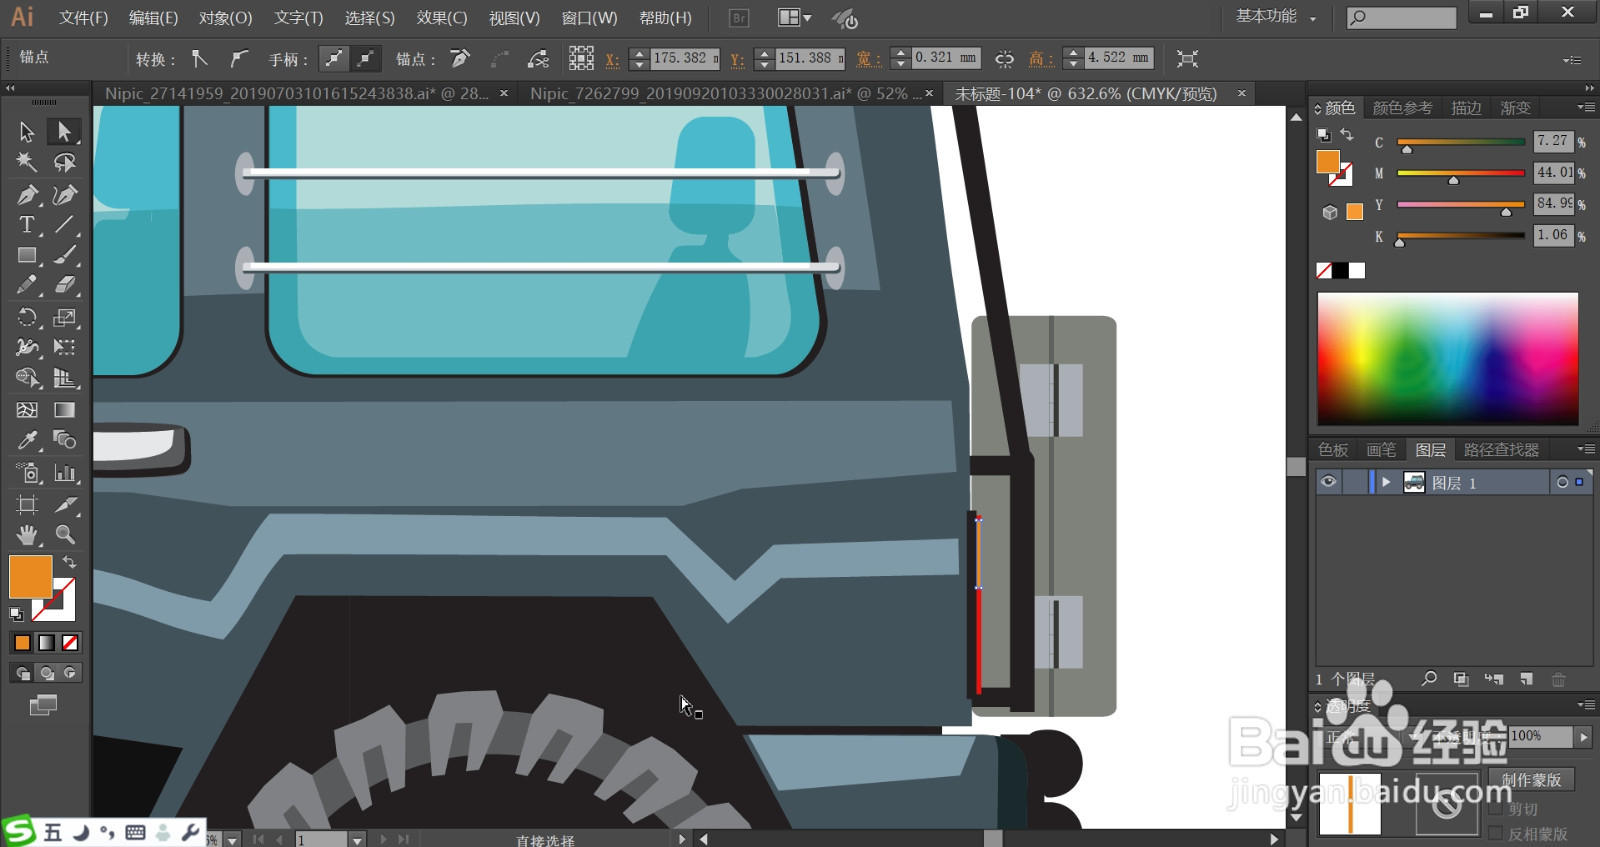The image size is (1600, 847).
Task: Select the Free Transform tool
Action: (x=64, y=347)
